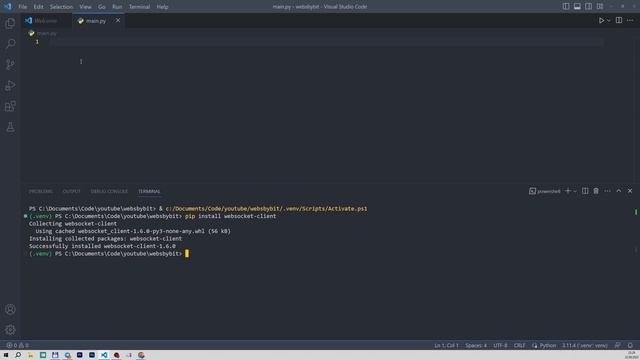Select Python interpreter 3.11.4 venv
Image resolution: width=640 pixels, height=360 pixels.
(585, 345)
